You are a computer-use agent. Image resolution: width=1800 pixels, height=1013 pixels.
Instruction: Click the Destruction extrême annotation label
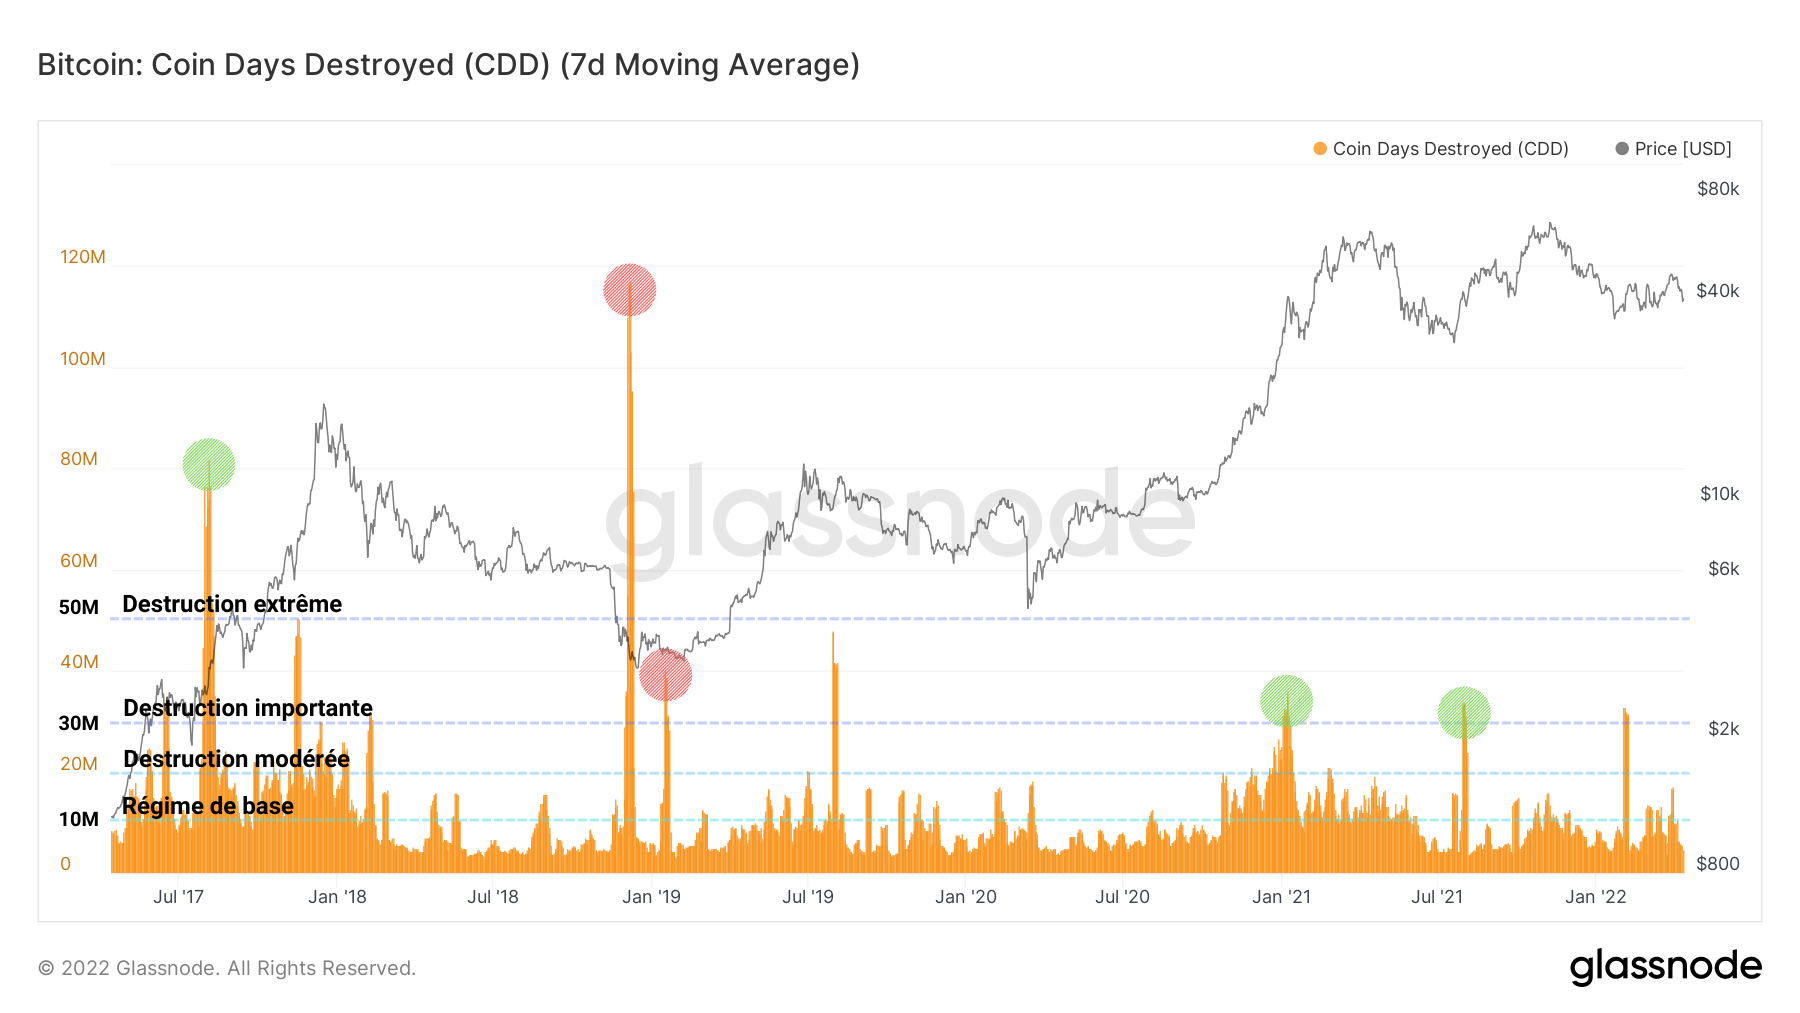coord(232,604)
